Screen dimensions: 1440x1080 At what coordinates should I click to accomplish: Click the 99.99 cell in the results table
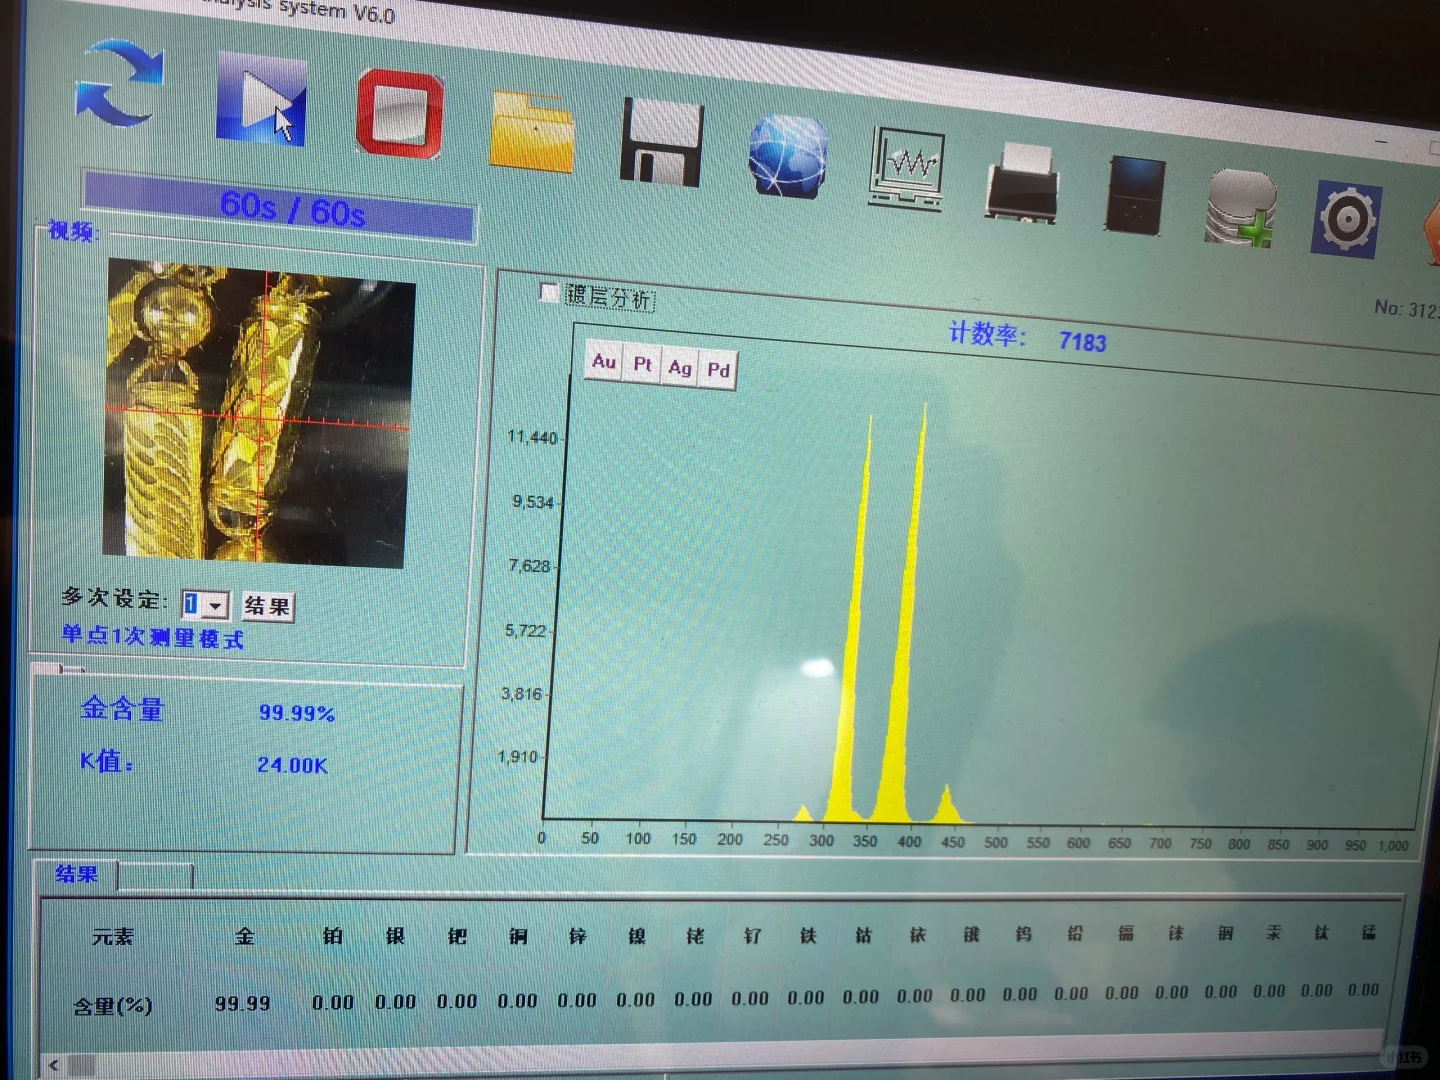click(x=243, y=1003)
